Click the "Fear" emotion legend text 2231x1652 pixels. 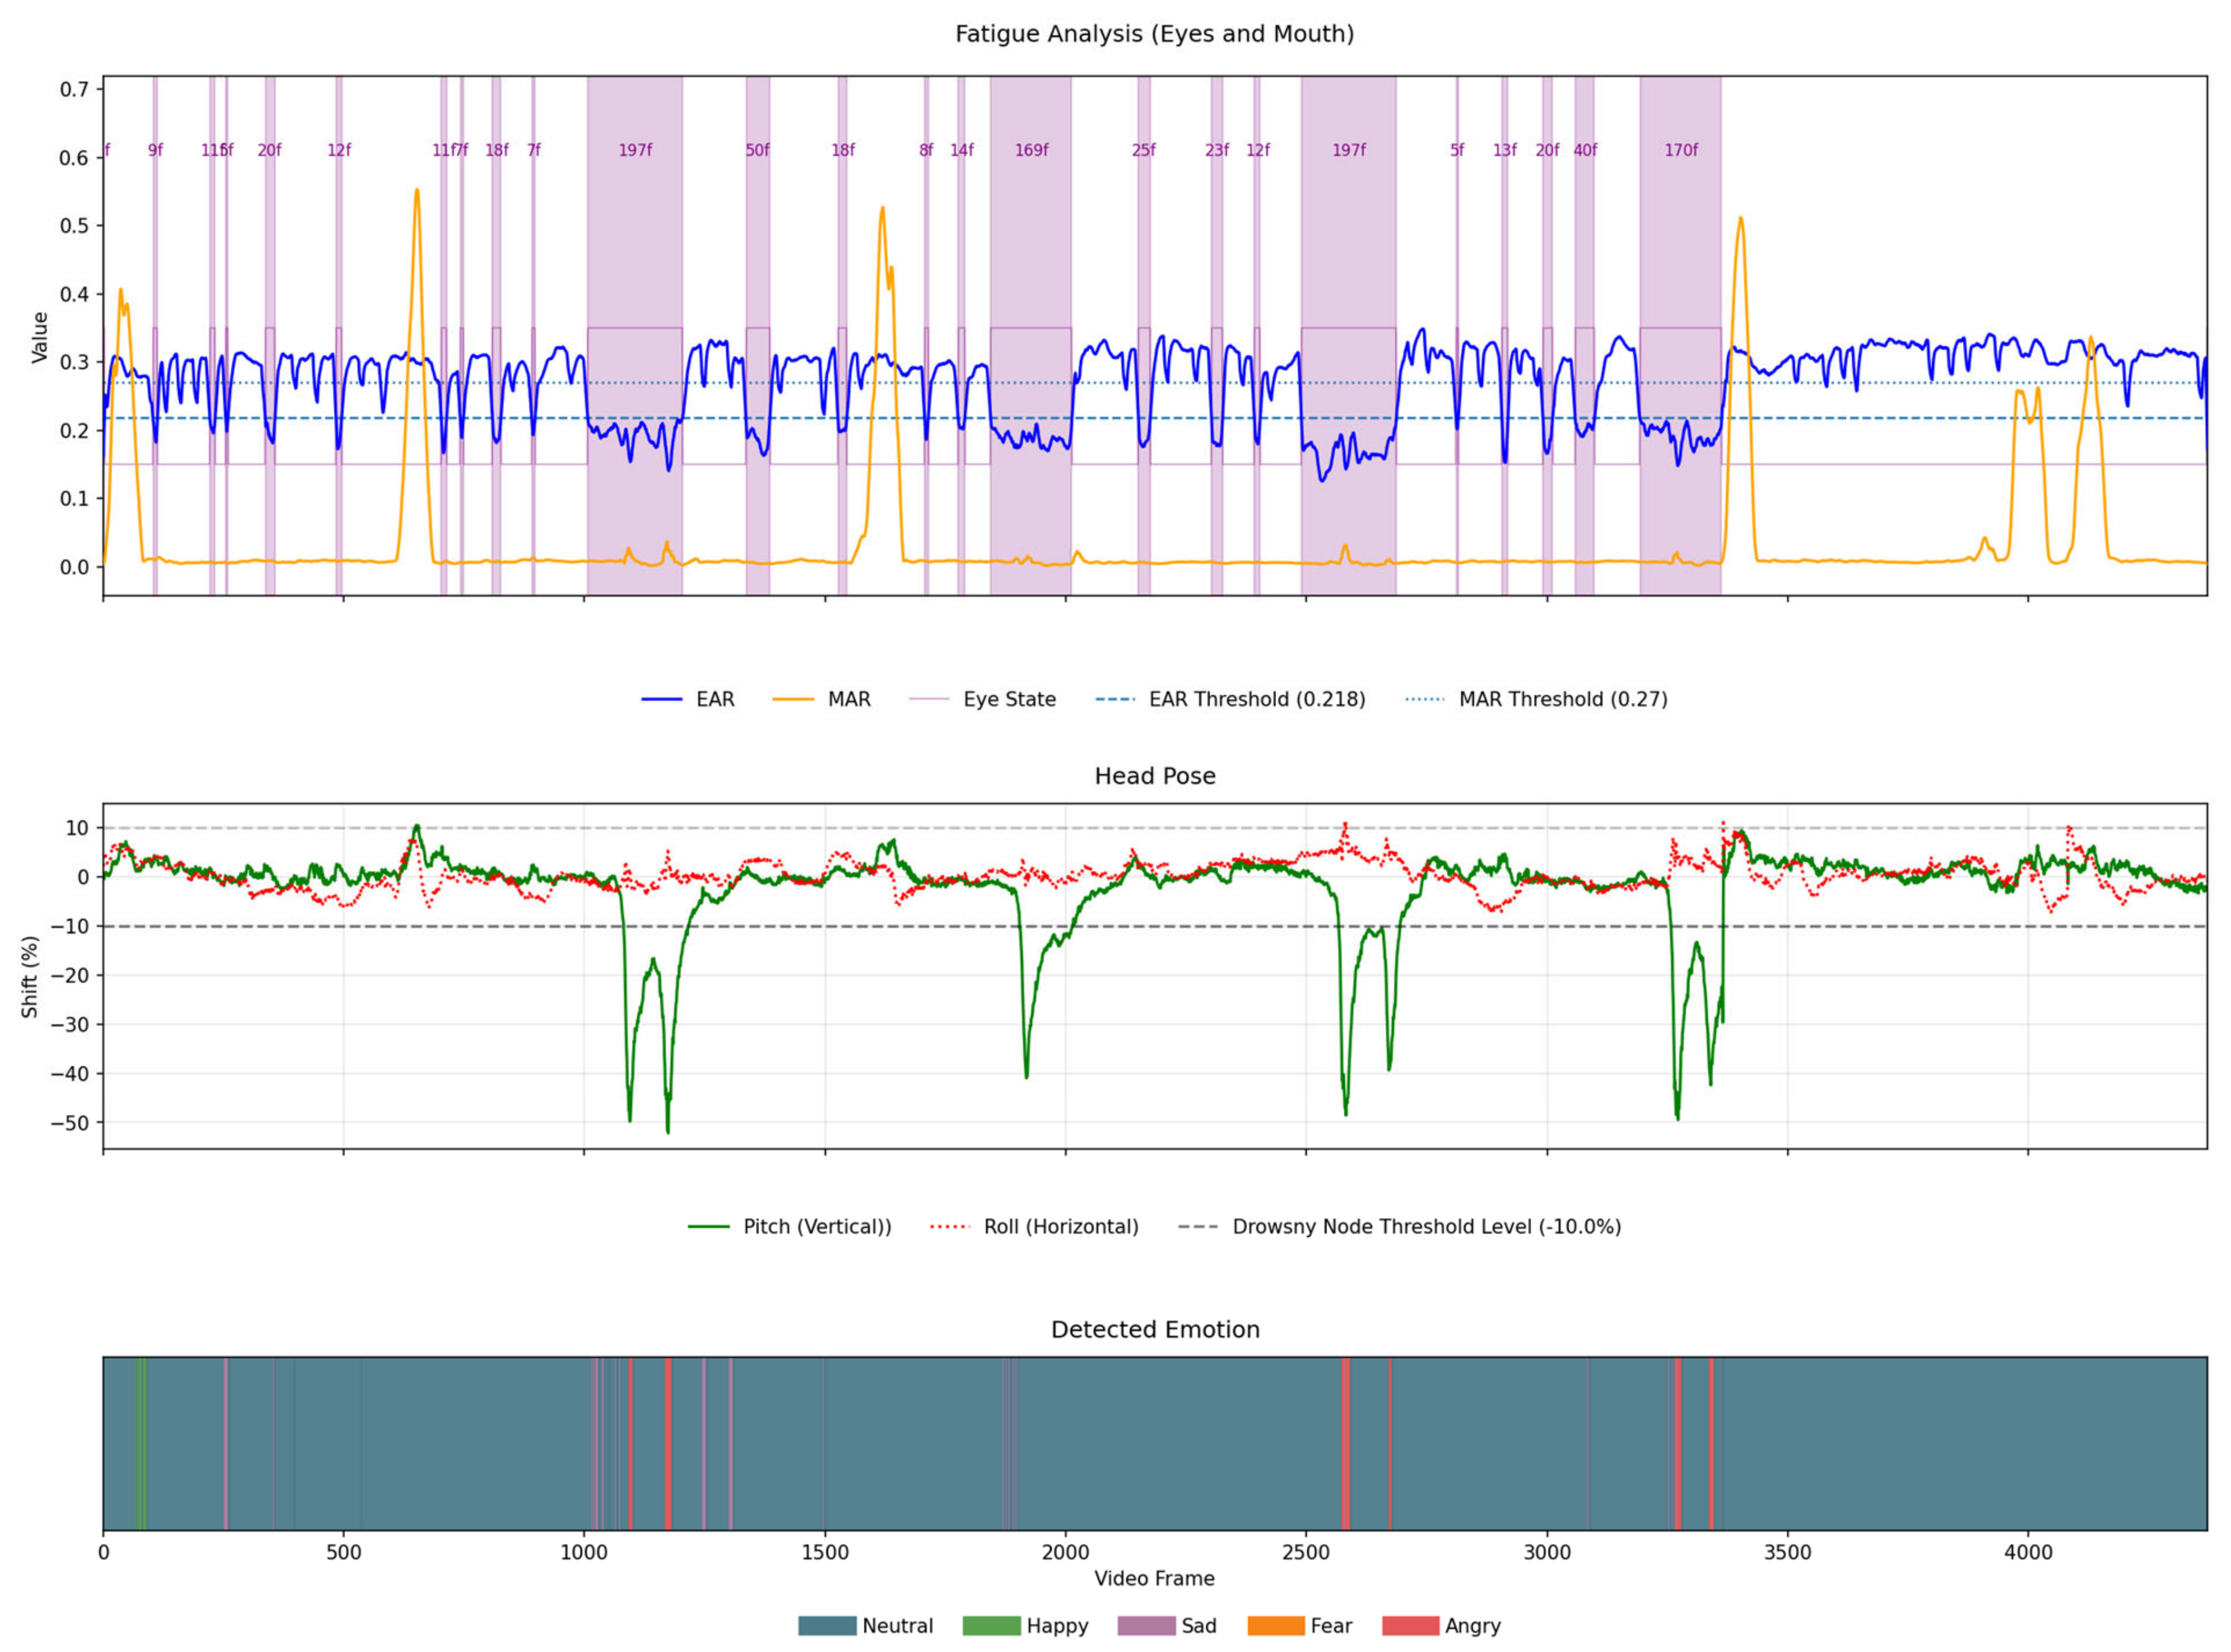[x=1331, y=1626]
